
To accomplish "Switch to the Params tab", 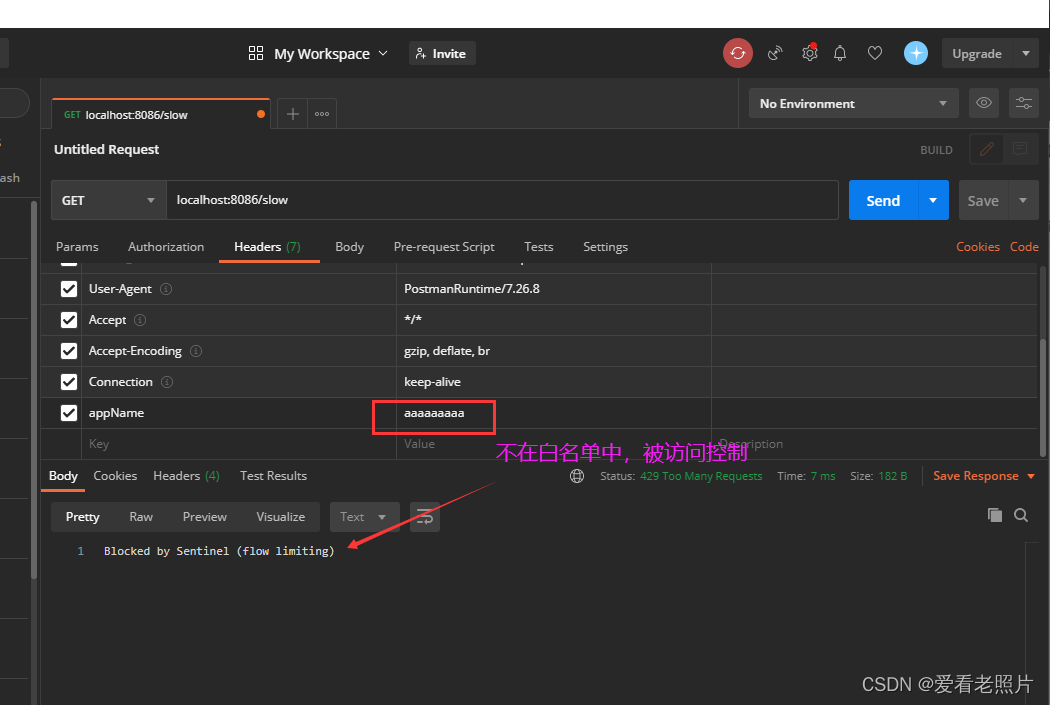I will [x=77, y=247].
